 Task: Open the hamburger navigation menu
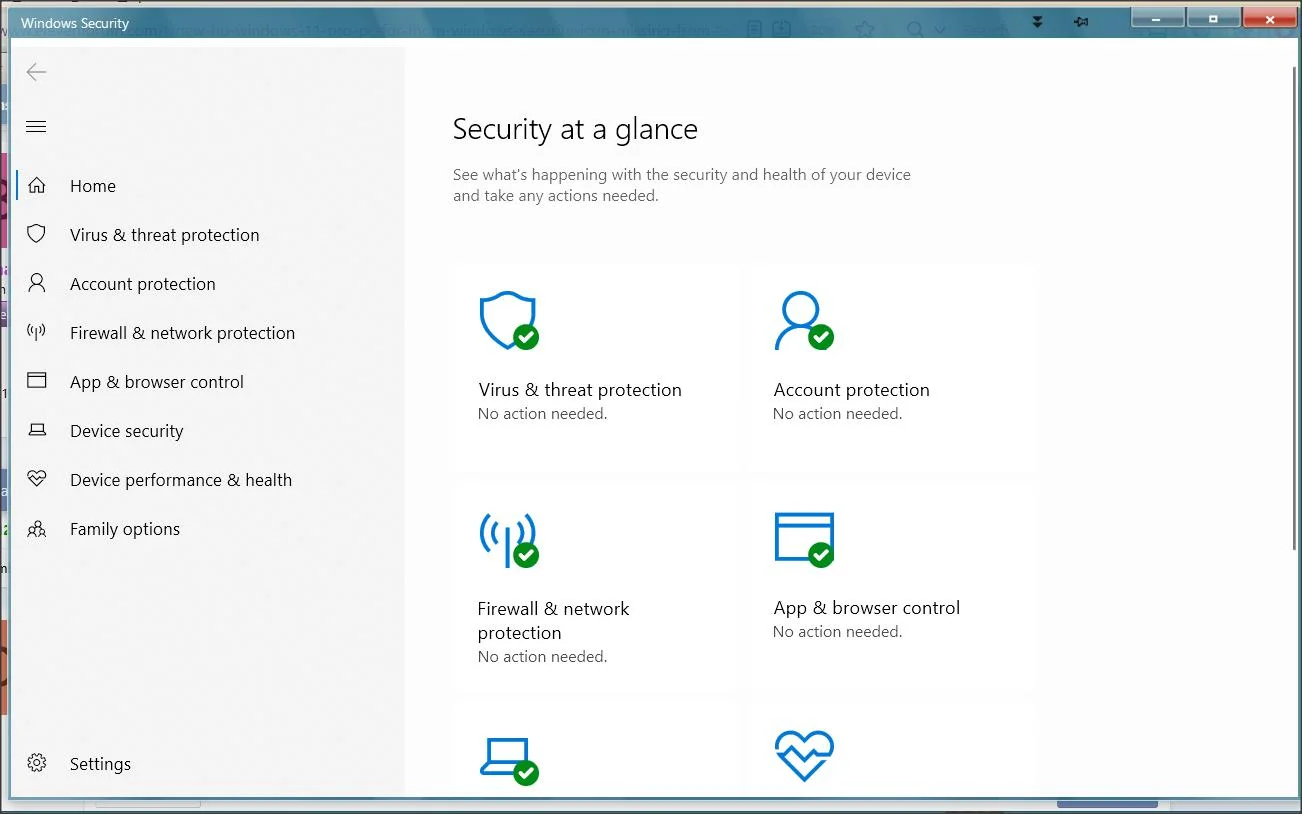tap(36, 127)
